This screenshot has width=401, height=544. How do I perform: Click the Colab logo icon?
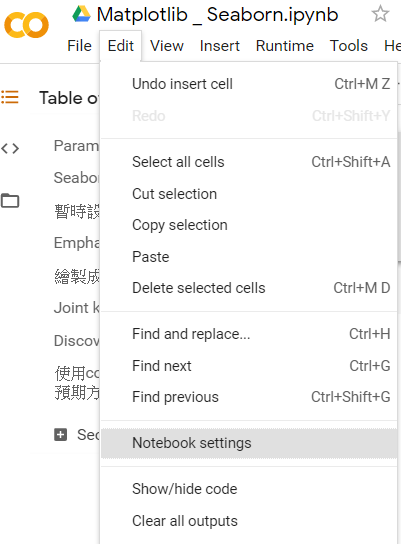tap(26, 25)
